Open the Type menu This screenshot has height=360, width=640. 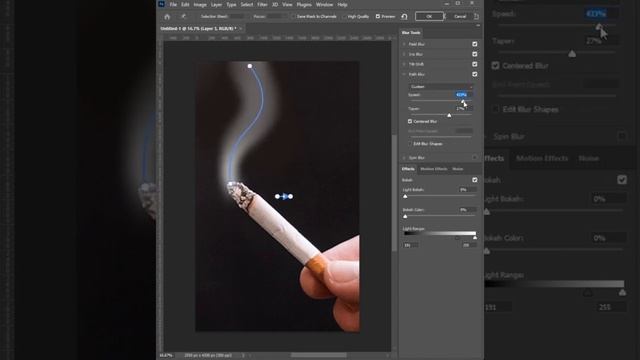(x=231, y=4)
